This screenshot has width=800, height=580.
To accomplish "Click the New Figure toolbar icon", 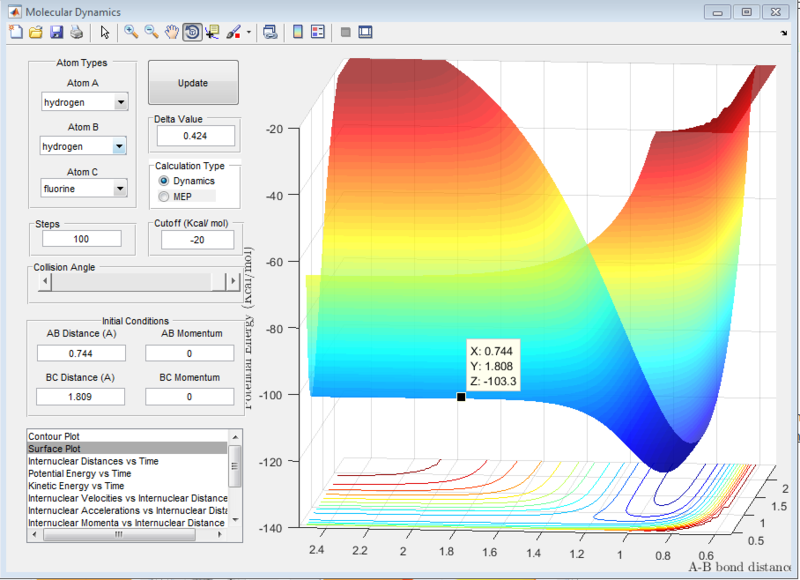I will click(16, 32).
